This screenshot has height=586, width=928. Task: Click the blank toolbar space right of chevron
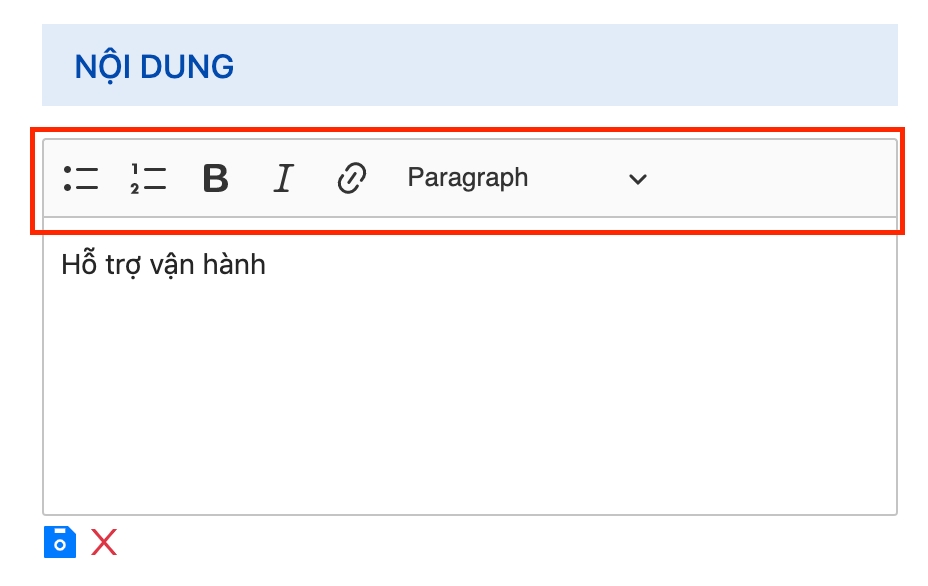[x=770, y=179]
